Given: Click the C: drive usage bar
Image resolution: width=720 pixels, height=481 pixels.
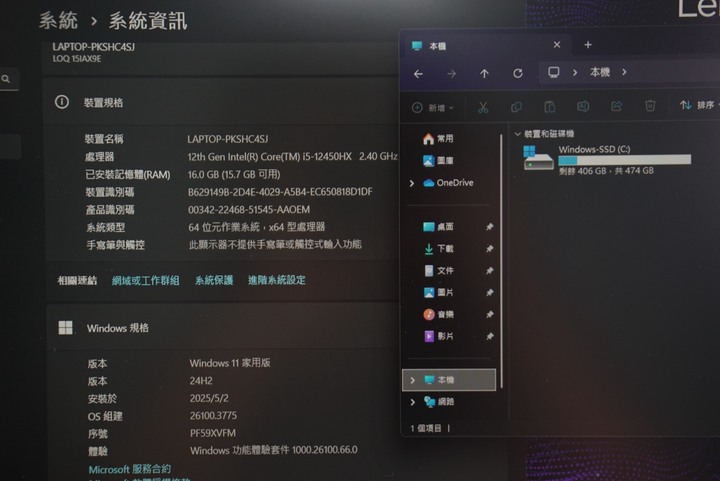Looking at the screenshot, I should point(624,160).
